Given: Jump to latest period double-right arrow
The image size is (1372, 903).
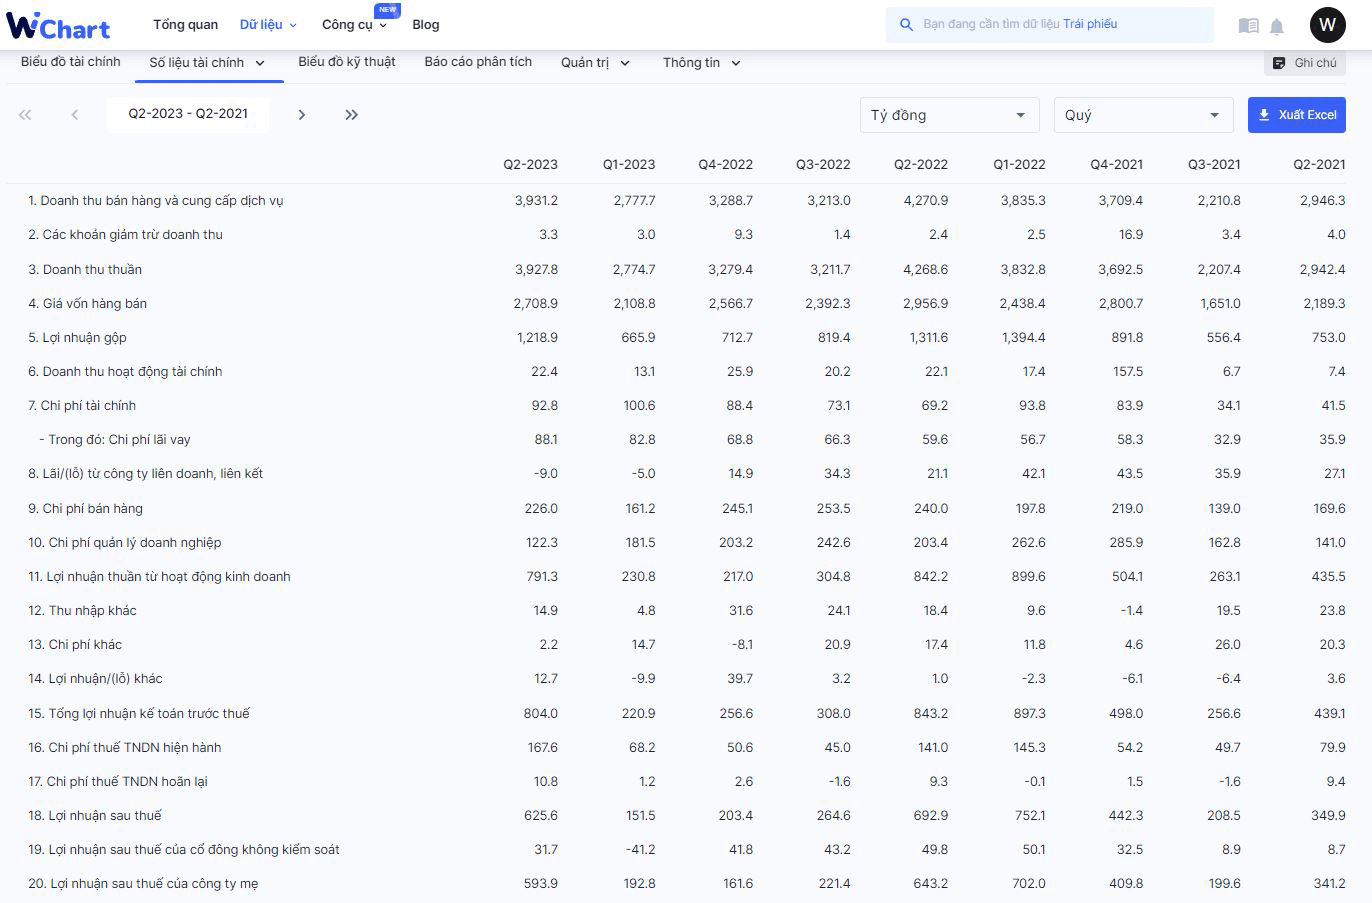Looking at the screenshot, I should [351, 115].
